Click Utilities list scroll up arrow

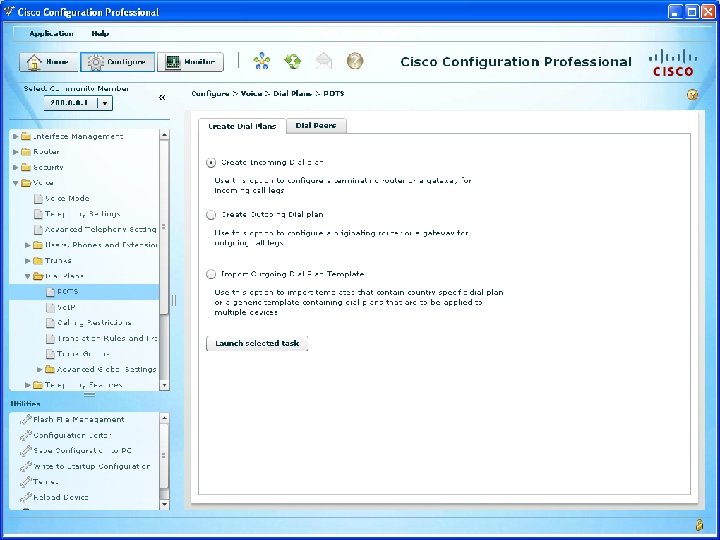point(164,418)
